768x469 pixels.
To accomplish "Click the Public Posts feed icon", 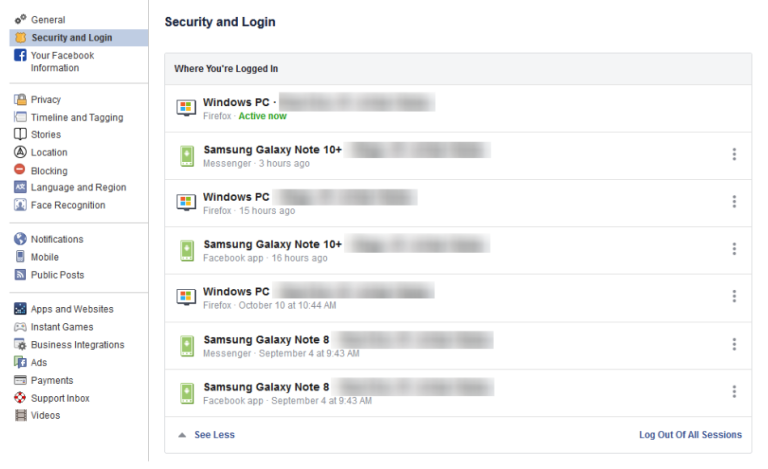I will [x=20, y=274].
